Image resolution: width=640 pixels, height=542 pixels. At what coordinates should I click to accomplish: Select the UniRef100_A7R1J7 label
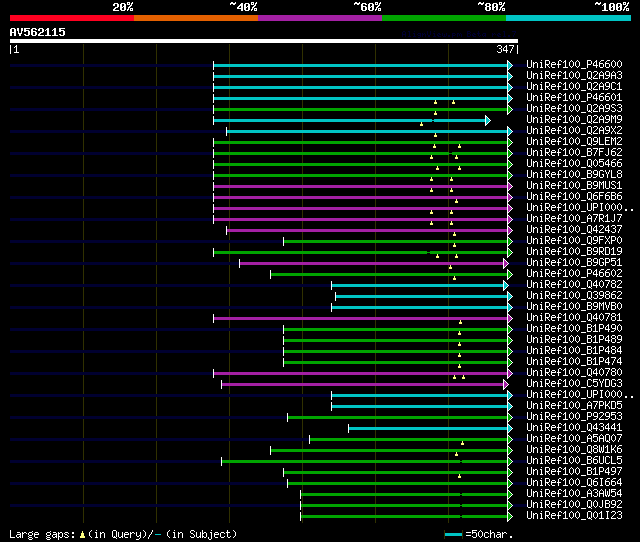(574, 219)
